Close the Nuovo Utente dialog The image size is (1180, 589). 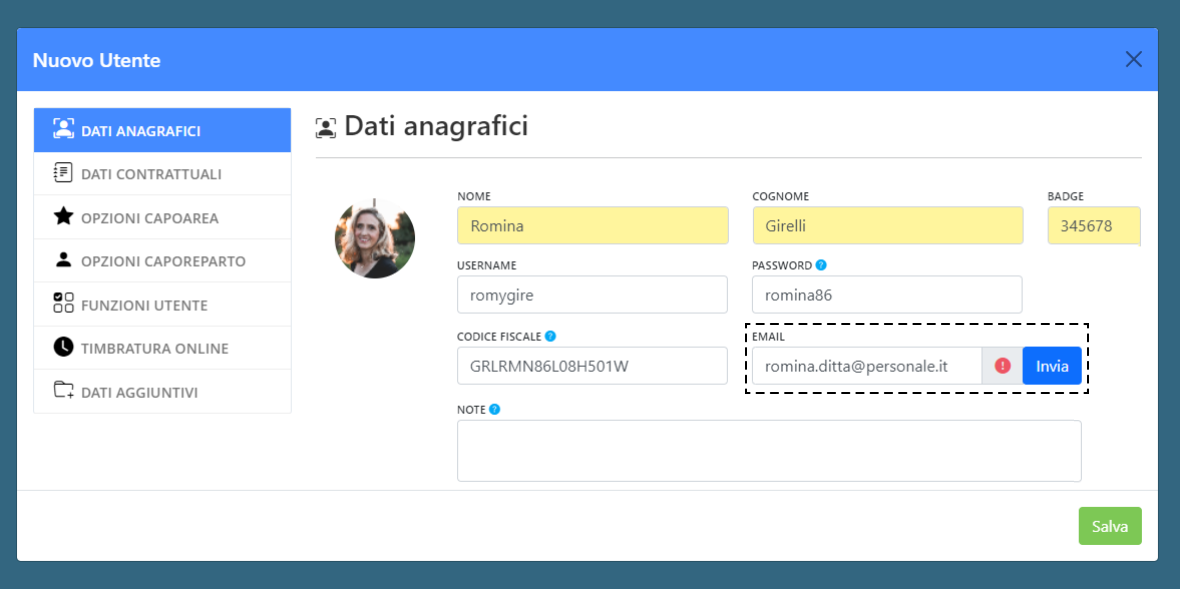(x=1133, y=60)
